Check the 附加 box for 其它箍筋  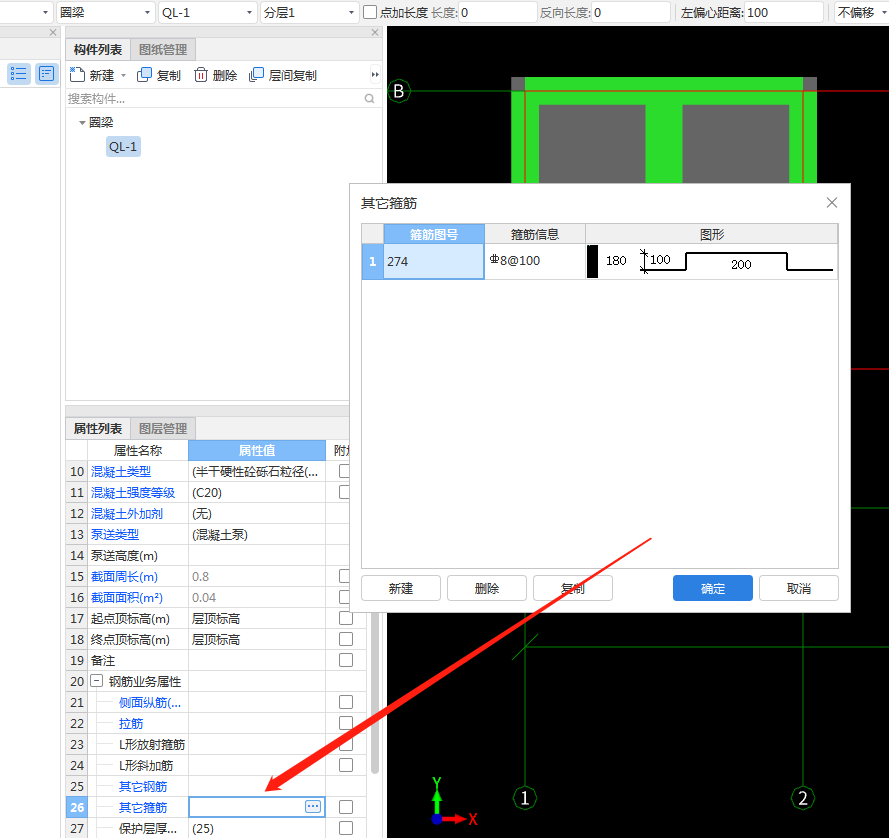pyautogui.click(x=345, y=807)
